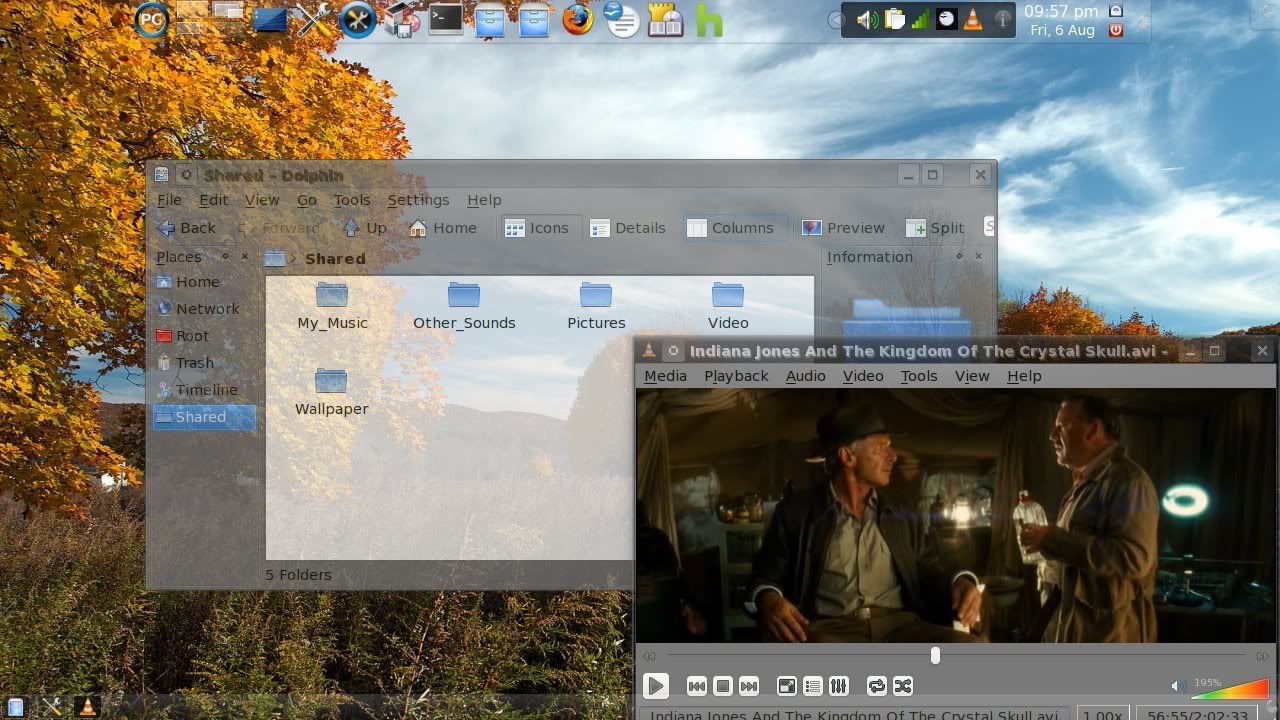1280x720 pixels.
Task: Open PCLinuxOS start menu icon
Action: click(x=152, y=19)
